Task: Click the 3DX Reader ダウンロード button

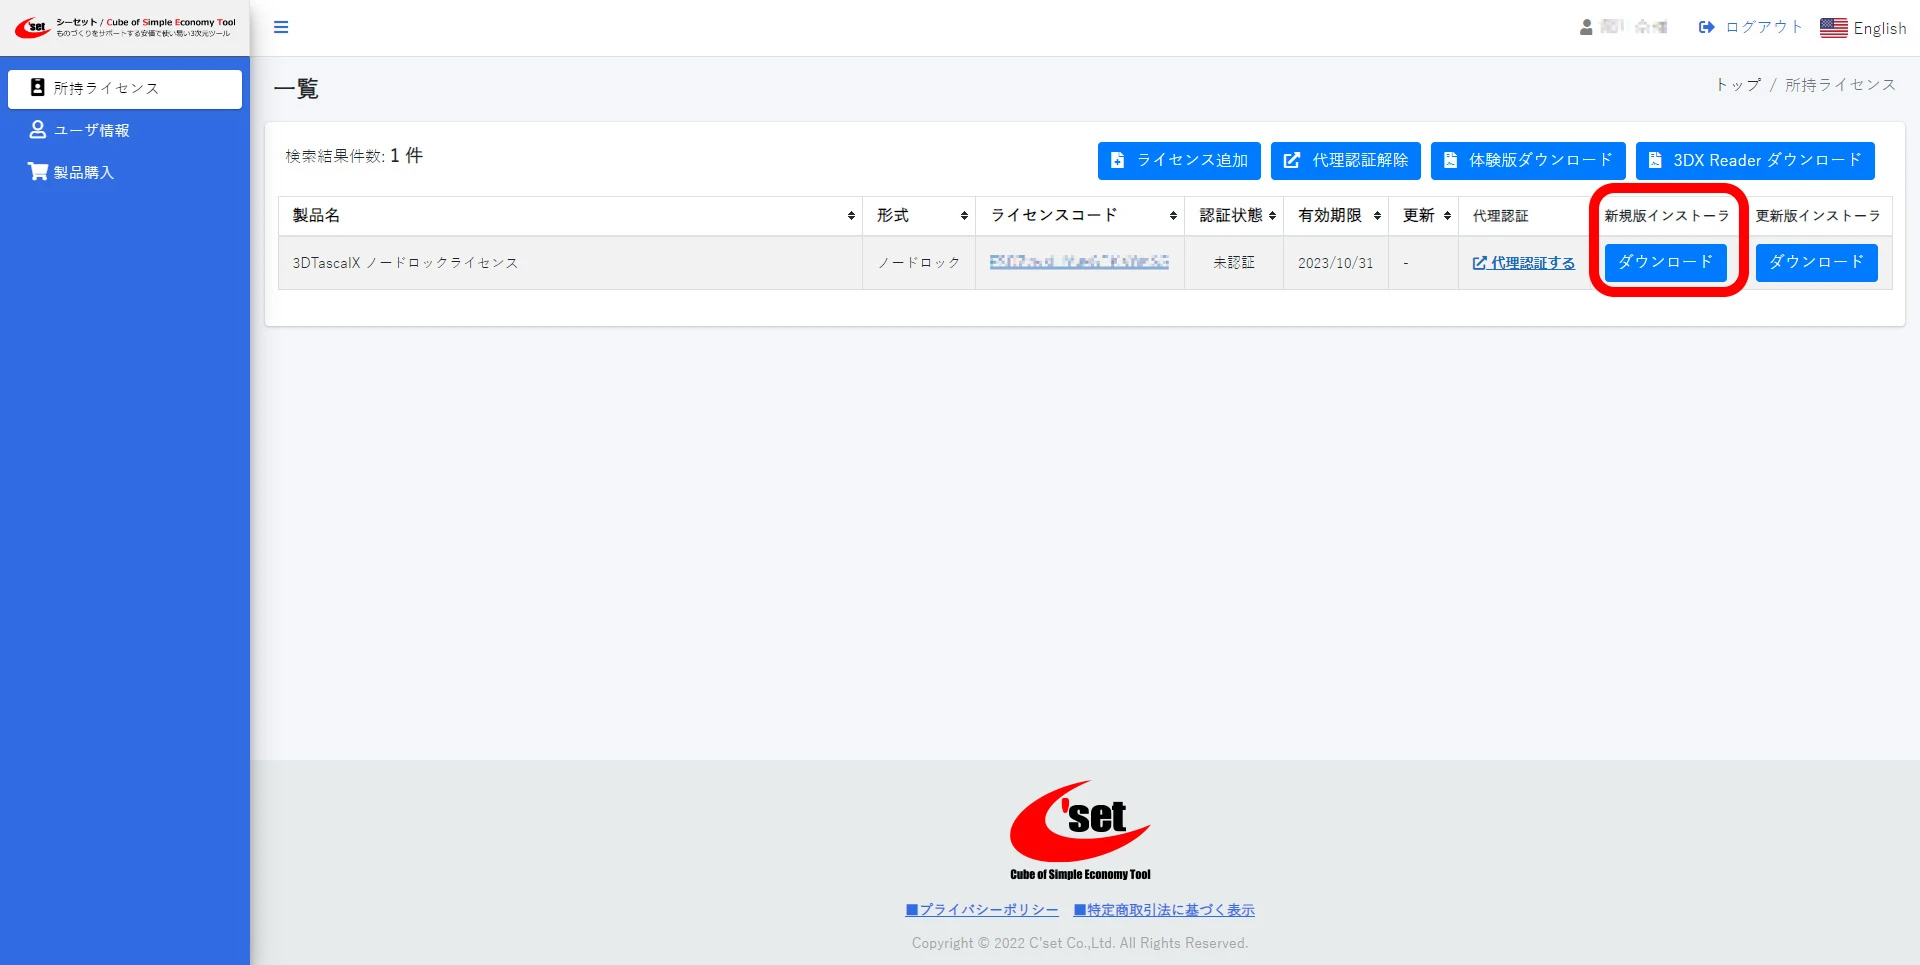Action: pos(1754,161)
